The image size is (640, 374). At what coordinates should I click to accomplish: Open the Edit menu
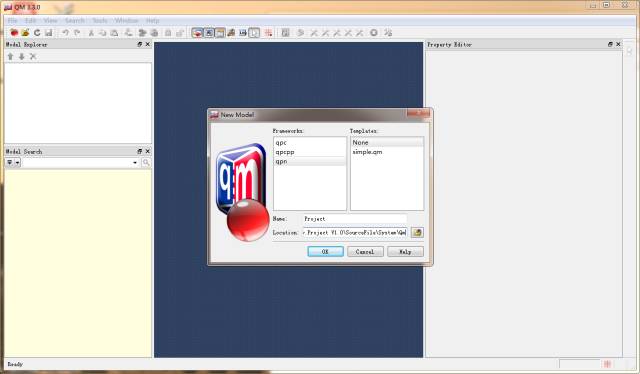(x=31, y=20)
